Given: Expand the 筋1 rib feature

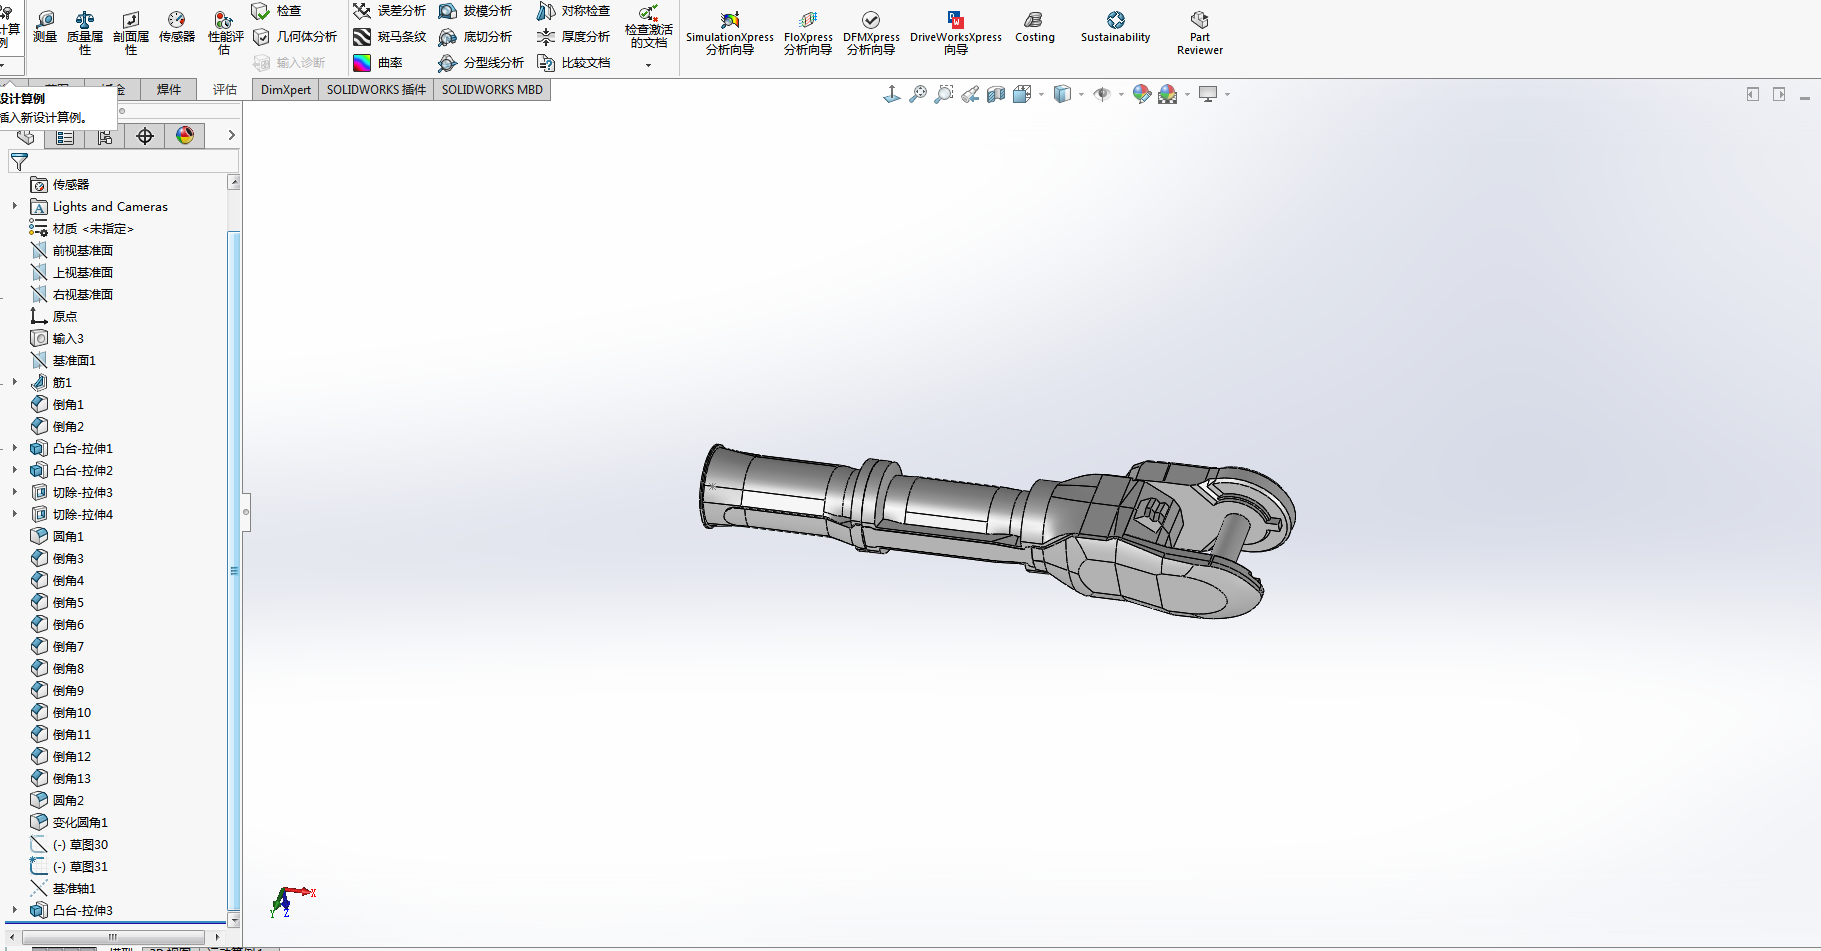Looking at the screenshot, I should click(15, 382).
